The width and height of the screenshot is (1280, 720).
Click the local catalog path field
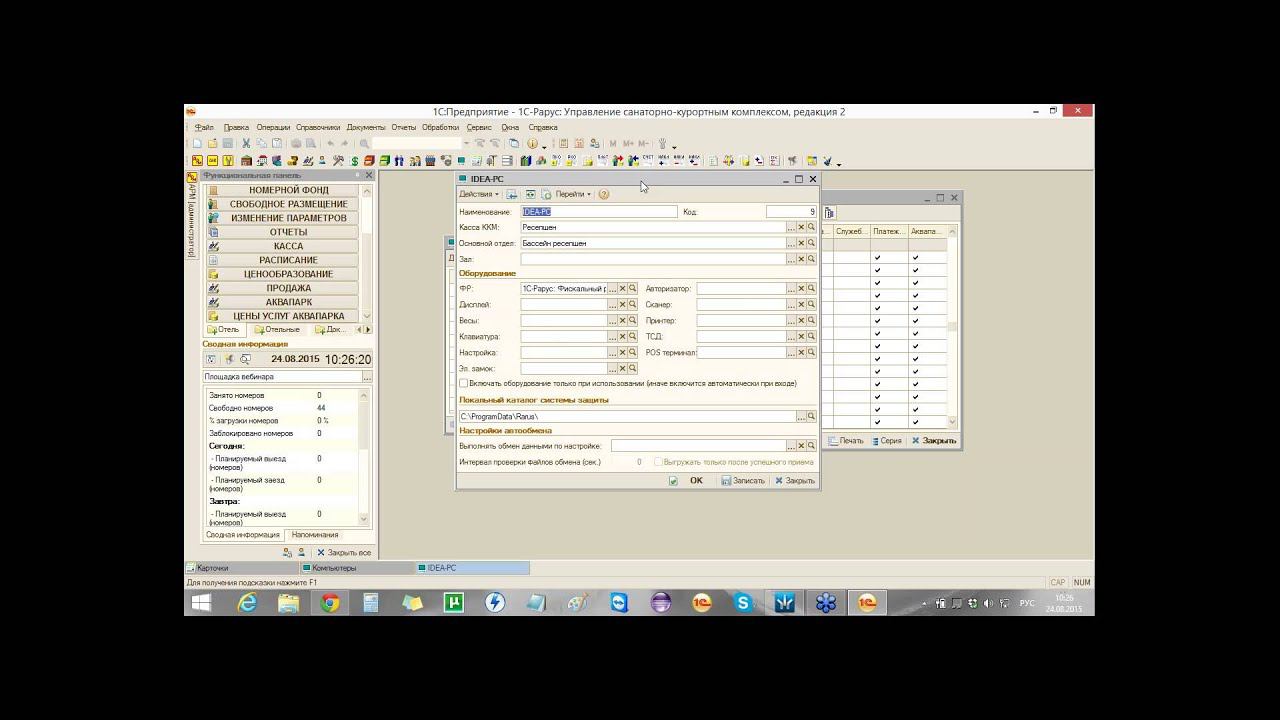[x=627, y=416]
